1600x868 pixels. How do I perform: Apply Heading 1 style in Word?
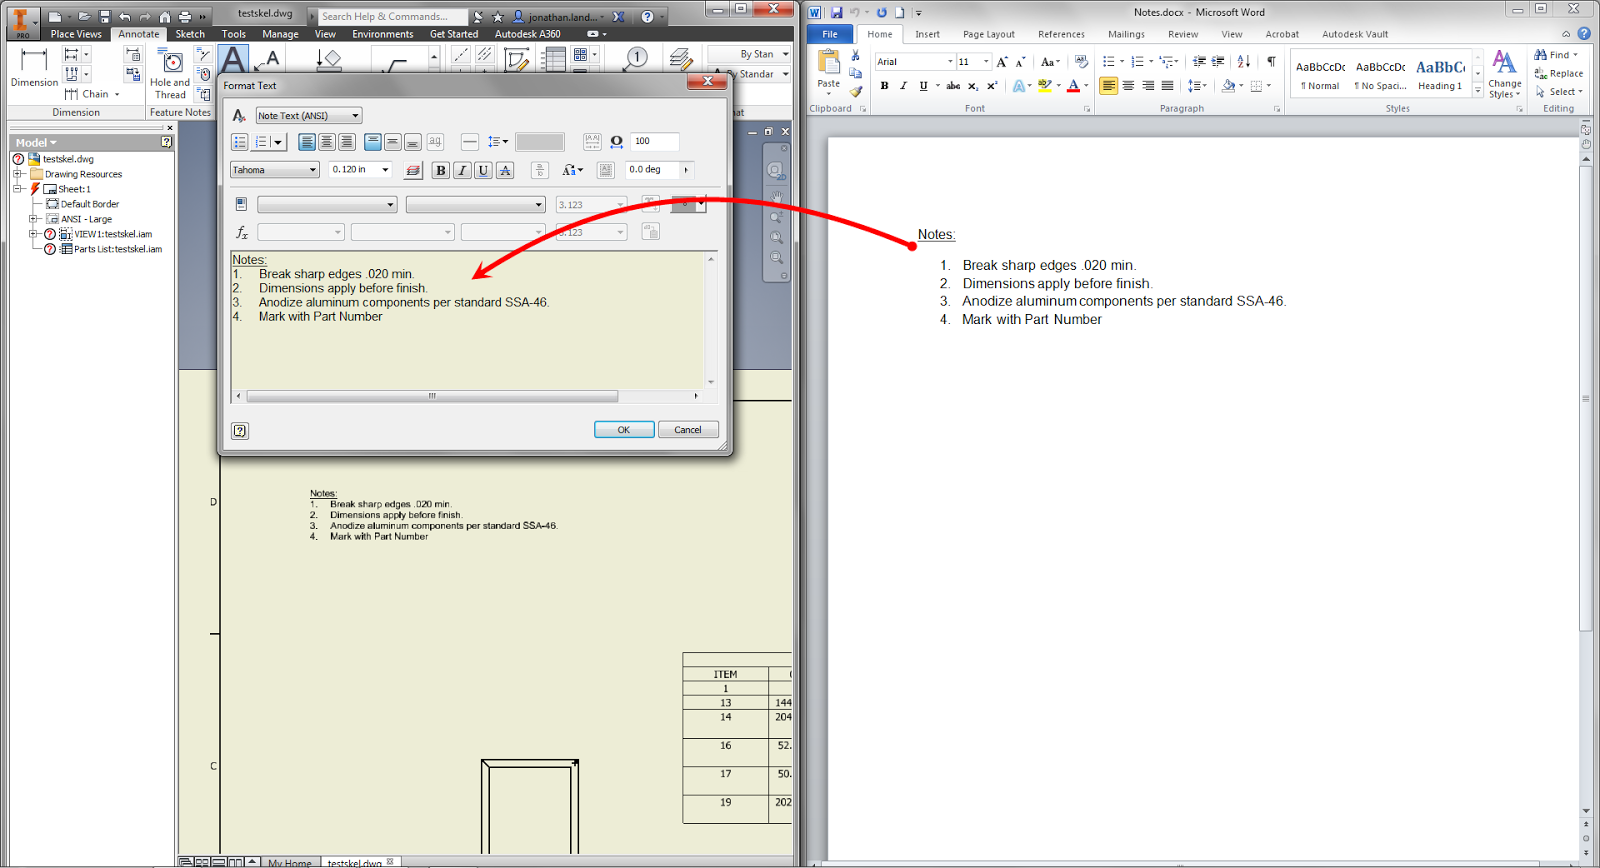pos(1440,75)
